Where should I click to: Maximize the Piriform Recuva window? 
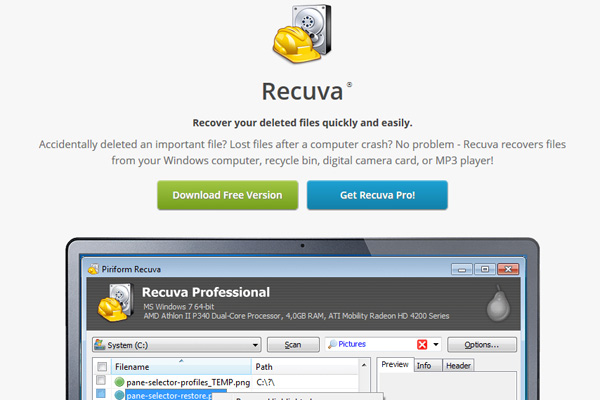coord(485,269)
